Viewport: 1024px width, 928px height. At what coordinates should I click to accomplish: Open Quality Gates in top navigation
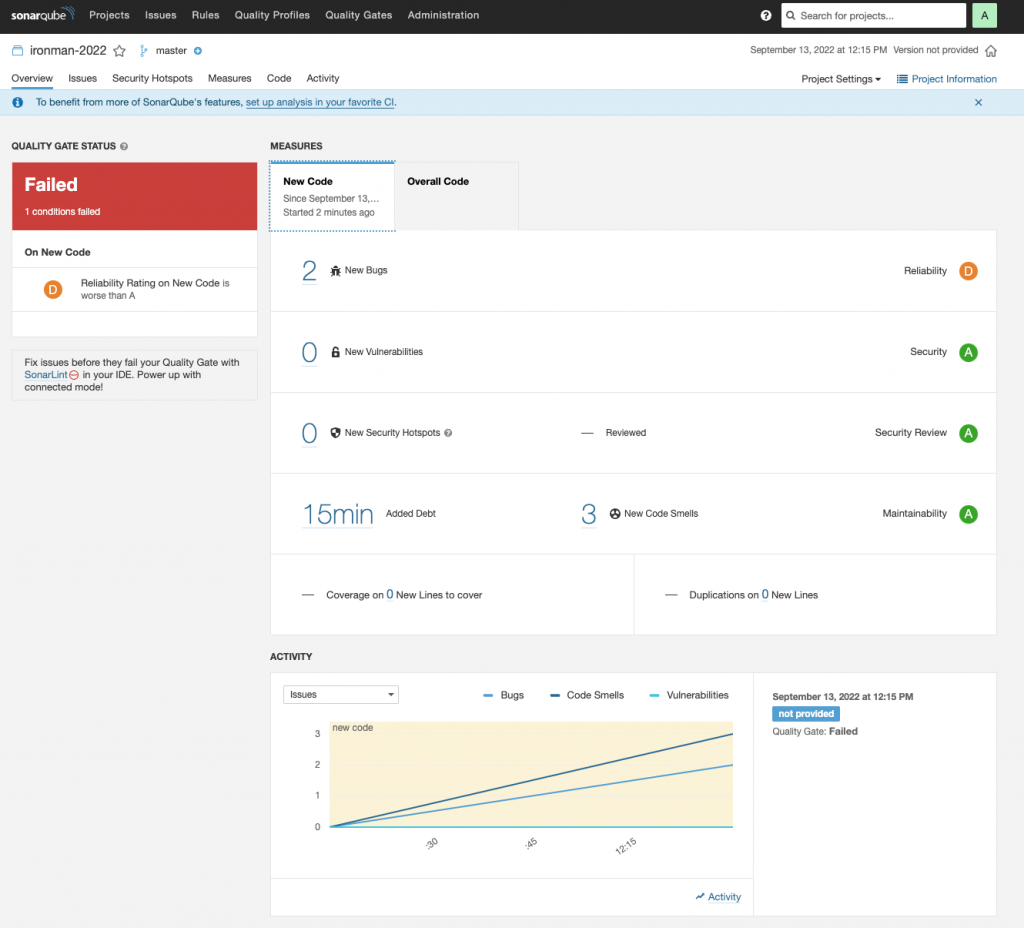(359, 15)
